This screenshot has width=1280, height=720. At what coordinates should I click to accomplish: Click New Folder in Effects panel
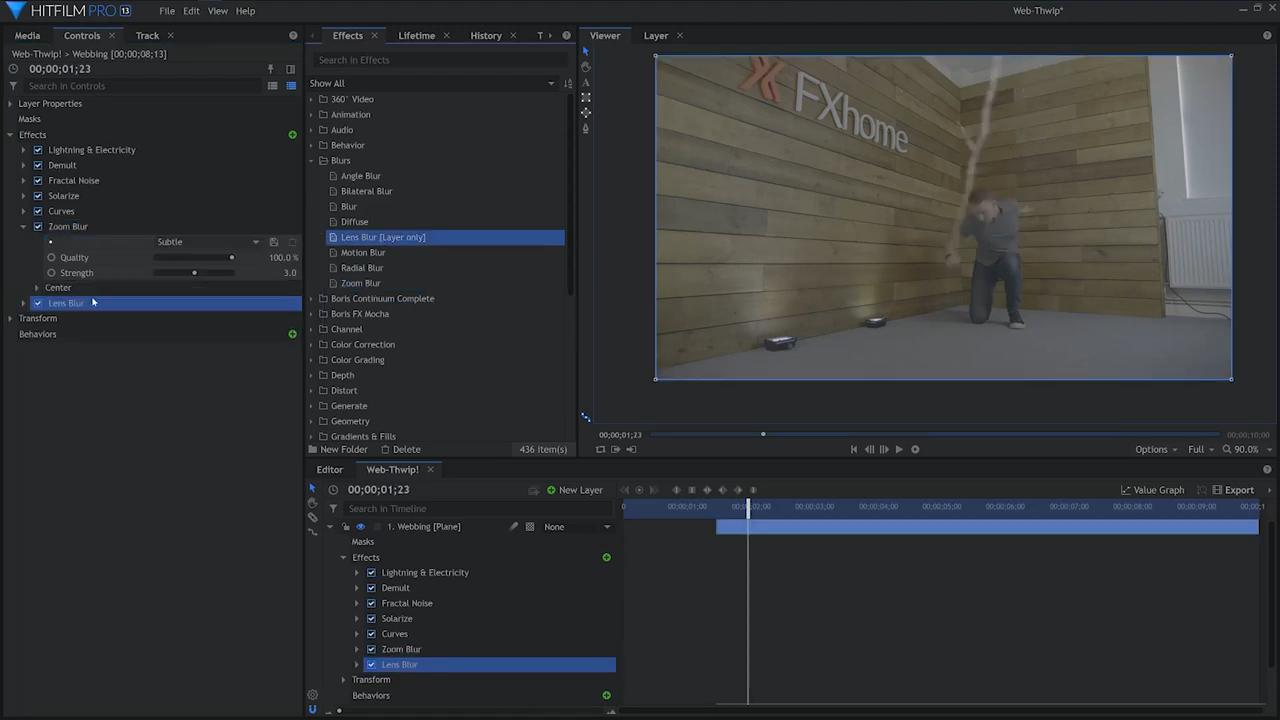[337, 450]
